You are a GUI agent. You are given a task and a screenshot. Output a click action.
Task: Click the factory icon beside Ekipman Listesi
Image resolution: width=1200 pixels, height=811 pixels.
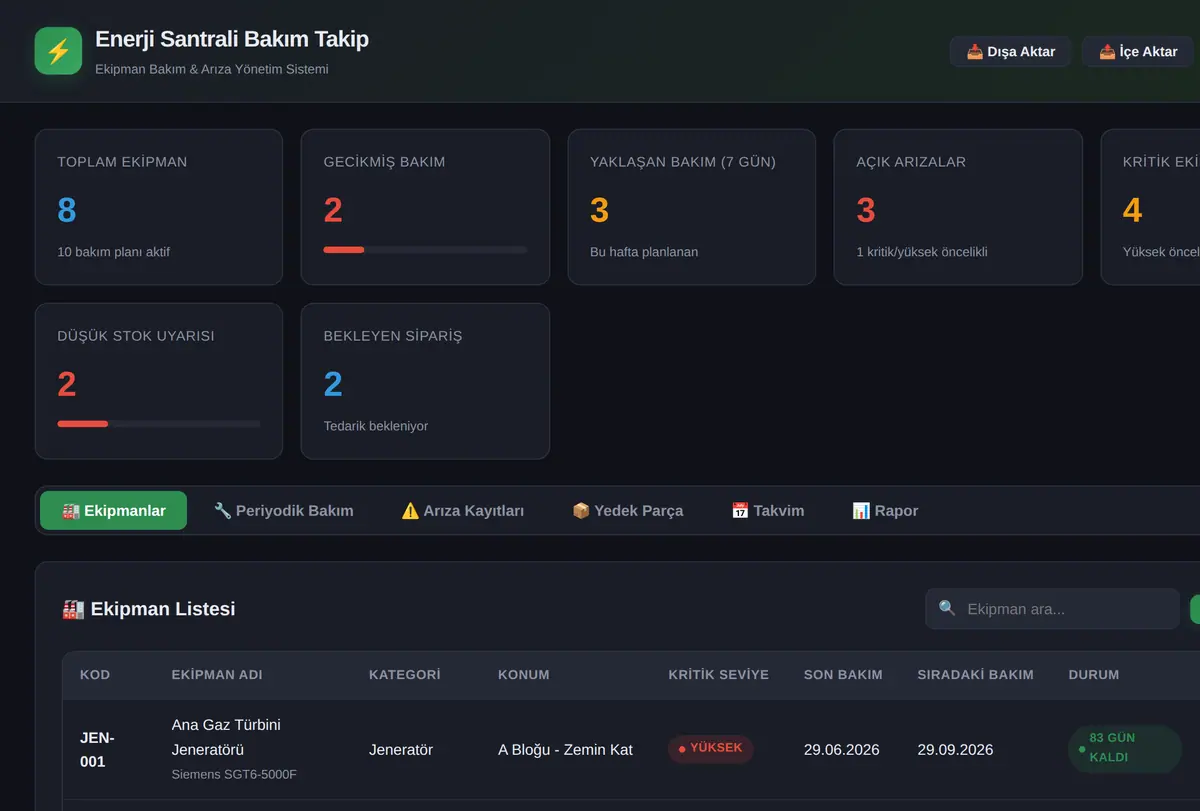click(x=73, y=609)
